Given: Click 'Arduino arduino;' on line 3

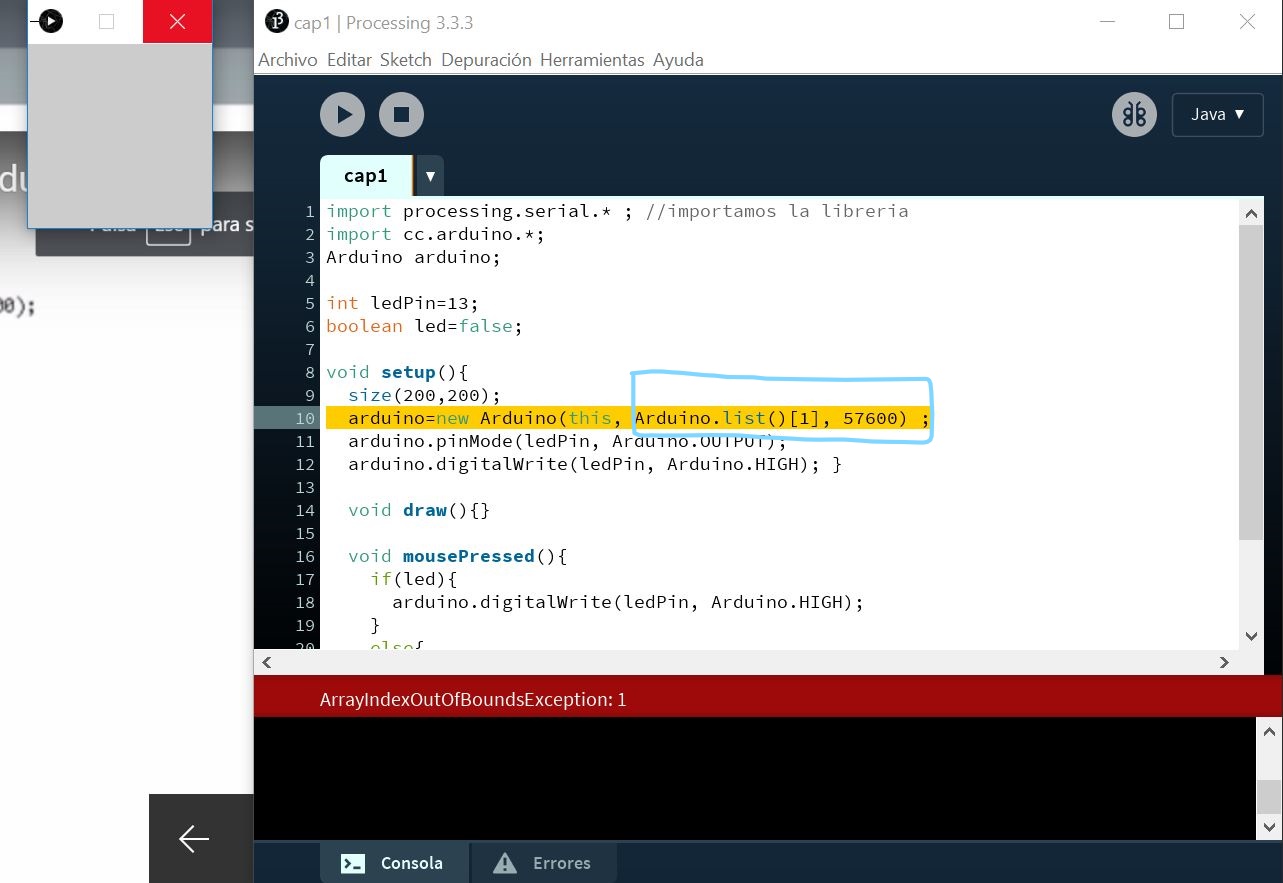Looking at the screenshot, I should pyautogui.click(x=413, y=257).
